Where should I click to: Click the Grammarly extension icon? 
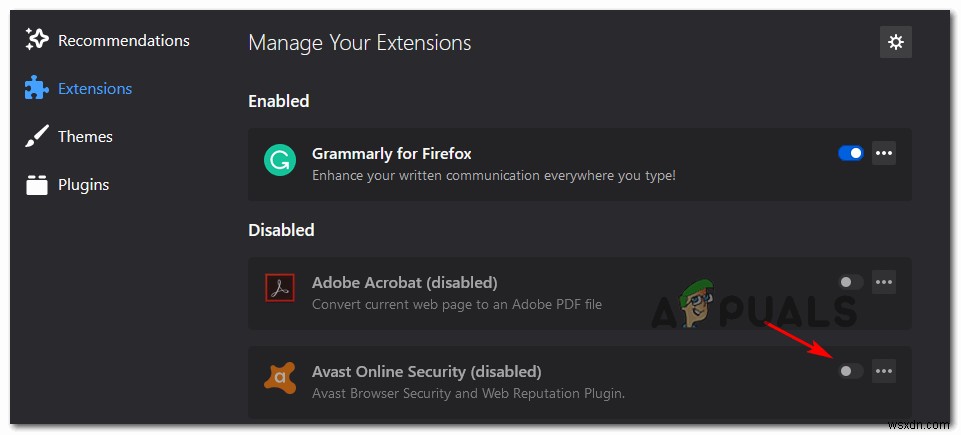[x=278, y=160]
